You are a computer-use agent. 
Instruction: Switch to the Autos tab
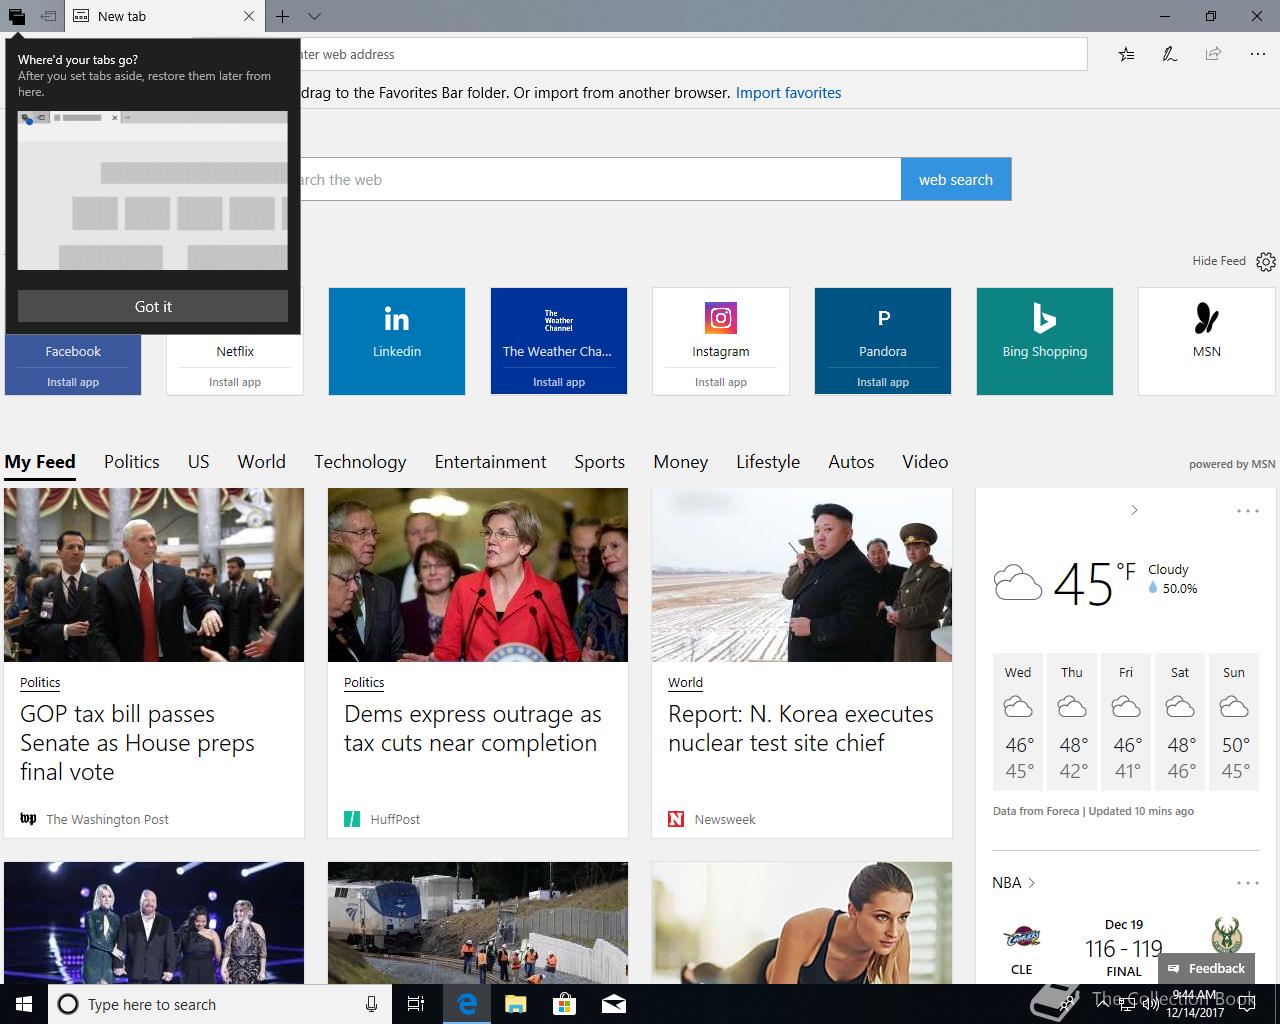coord(852,462)
